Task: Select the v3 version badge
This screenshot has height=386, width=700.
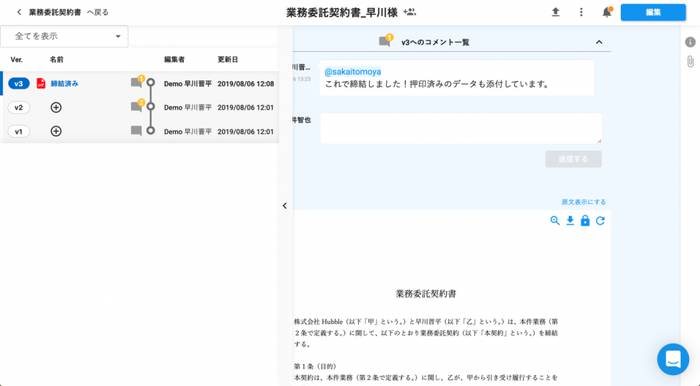Action: [19, 83]
